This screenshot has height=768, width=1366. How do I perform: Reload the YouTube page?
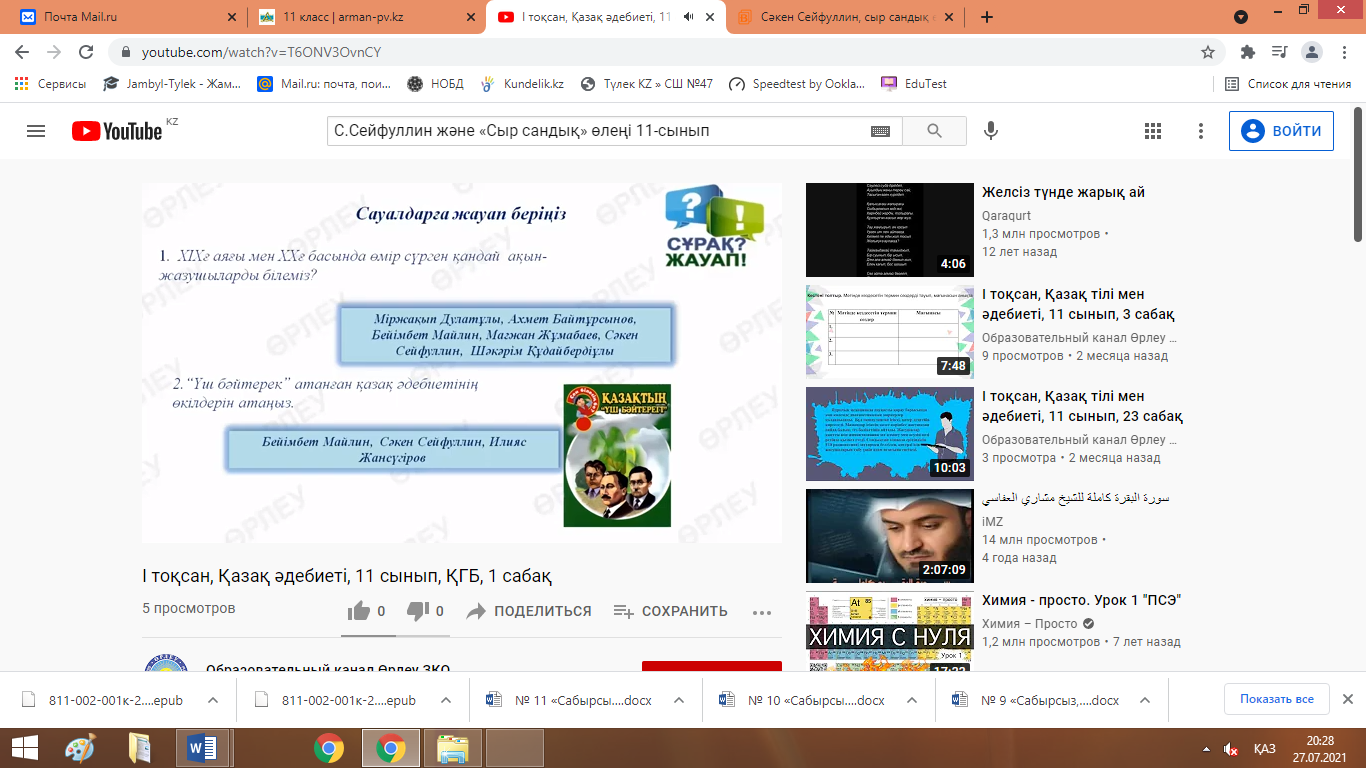coord(86,52)
